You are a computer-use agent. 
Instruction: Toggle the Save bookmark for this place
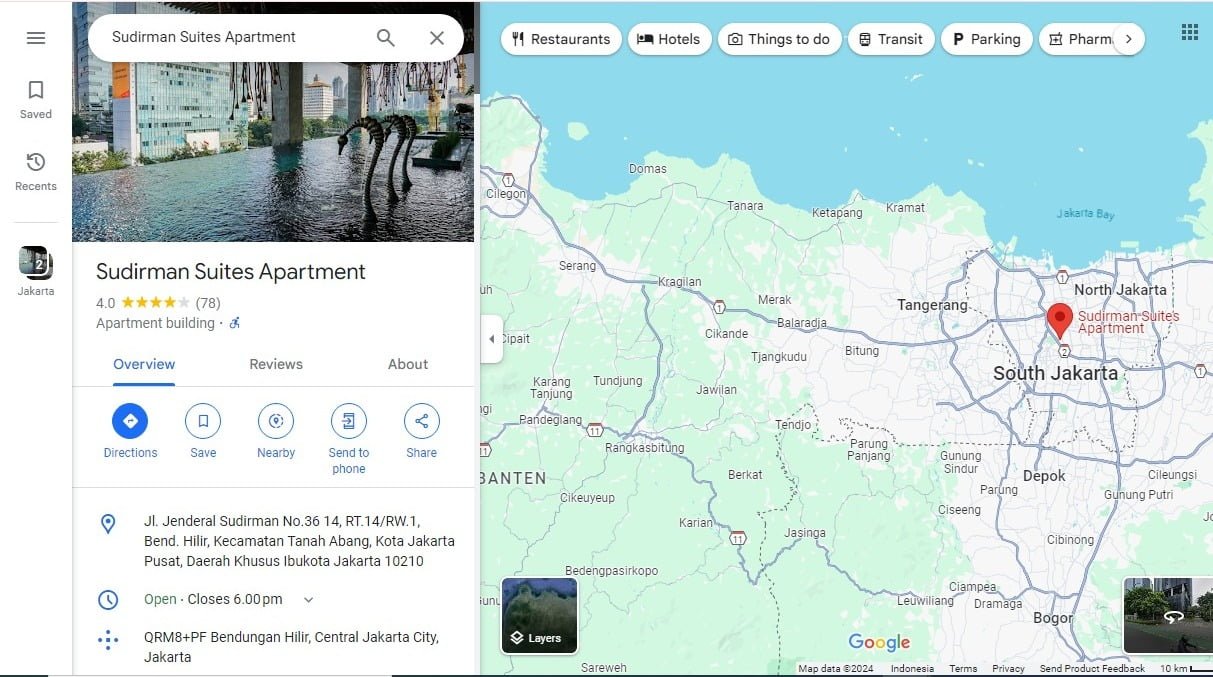pos(203,421)
